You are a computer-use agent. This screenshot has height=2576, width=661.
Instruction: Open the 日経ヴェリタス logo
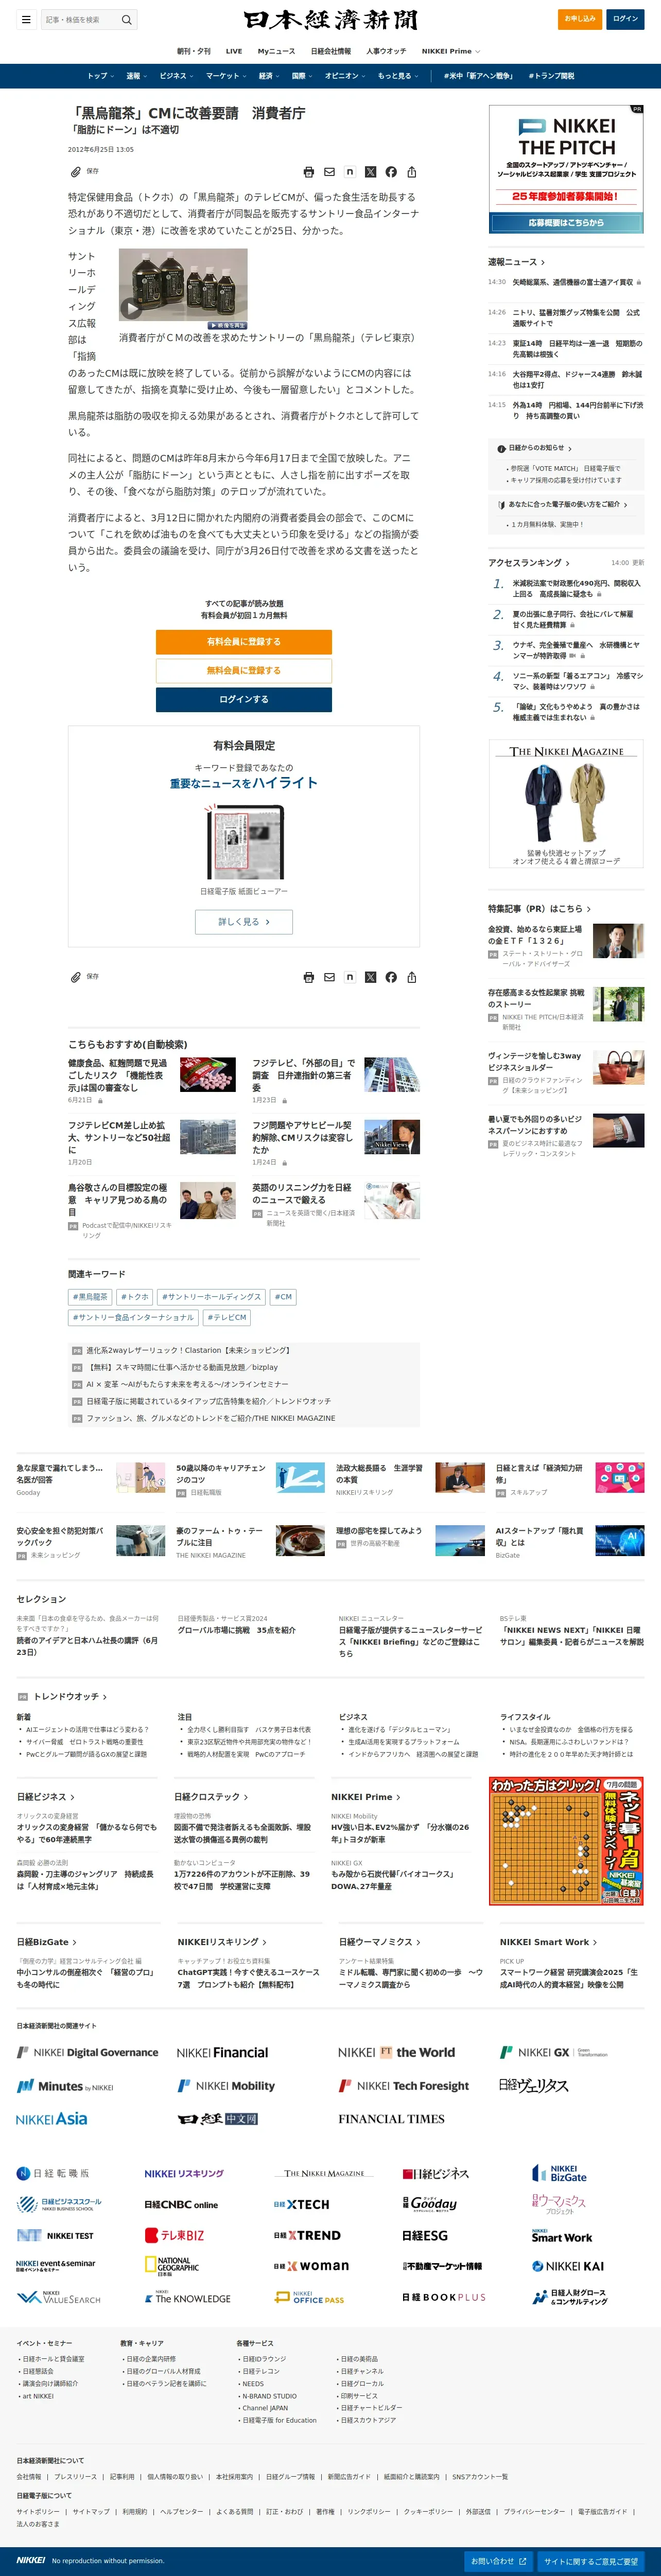point(533,2085)
